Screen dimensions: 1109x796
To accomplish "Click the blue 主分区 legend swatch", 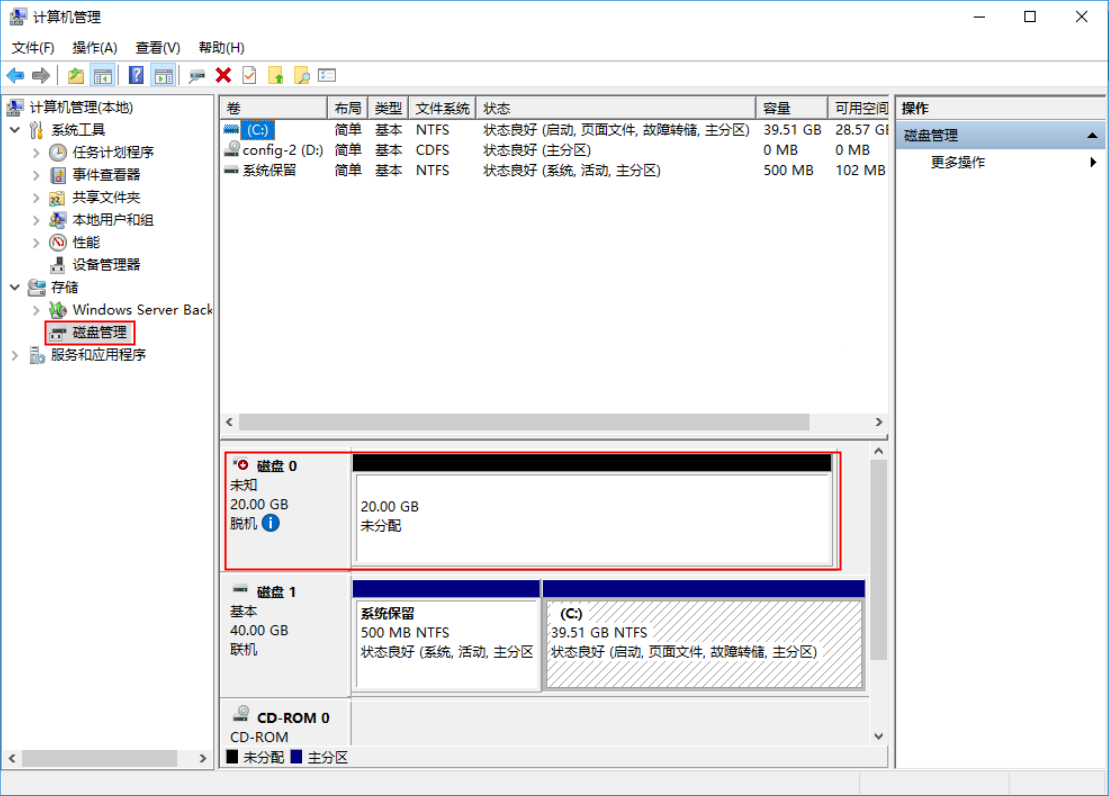I will point(296,756).
